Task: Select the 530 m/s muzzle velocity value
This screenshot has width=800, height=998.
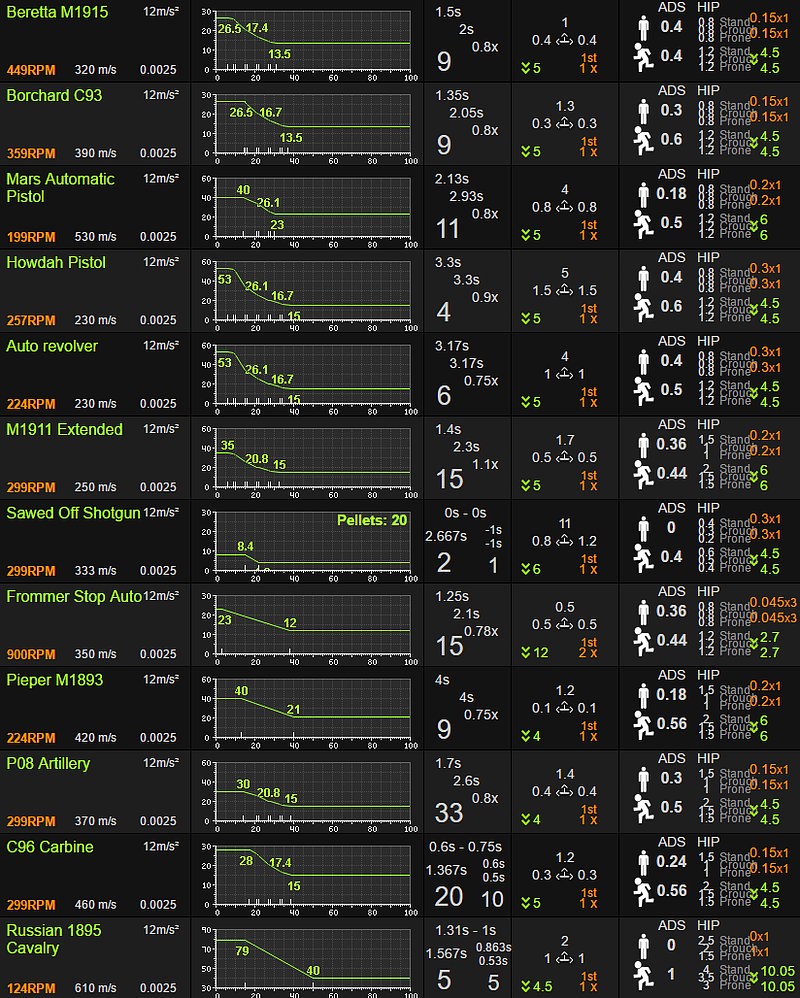Action: point(95,237)
